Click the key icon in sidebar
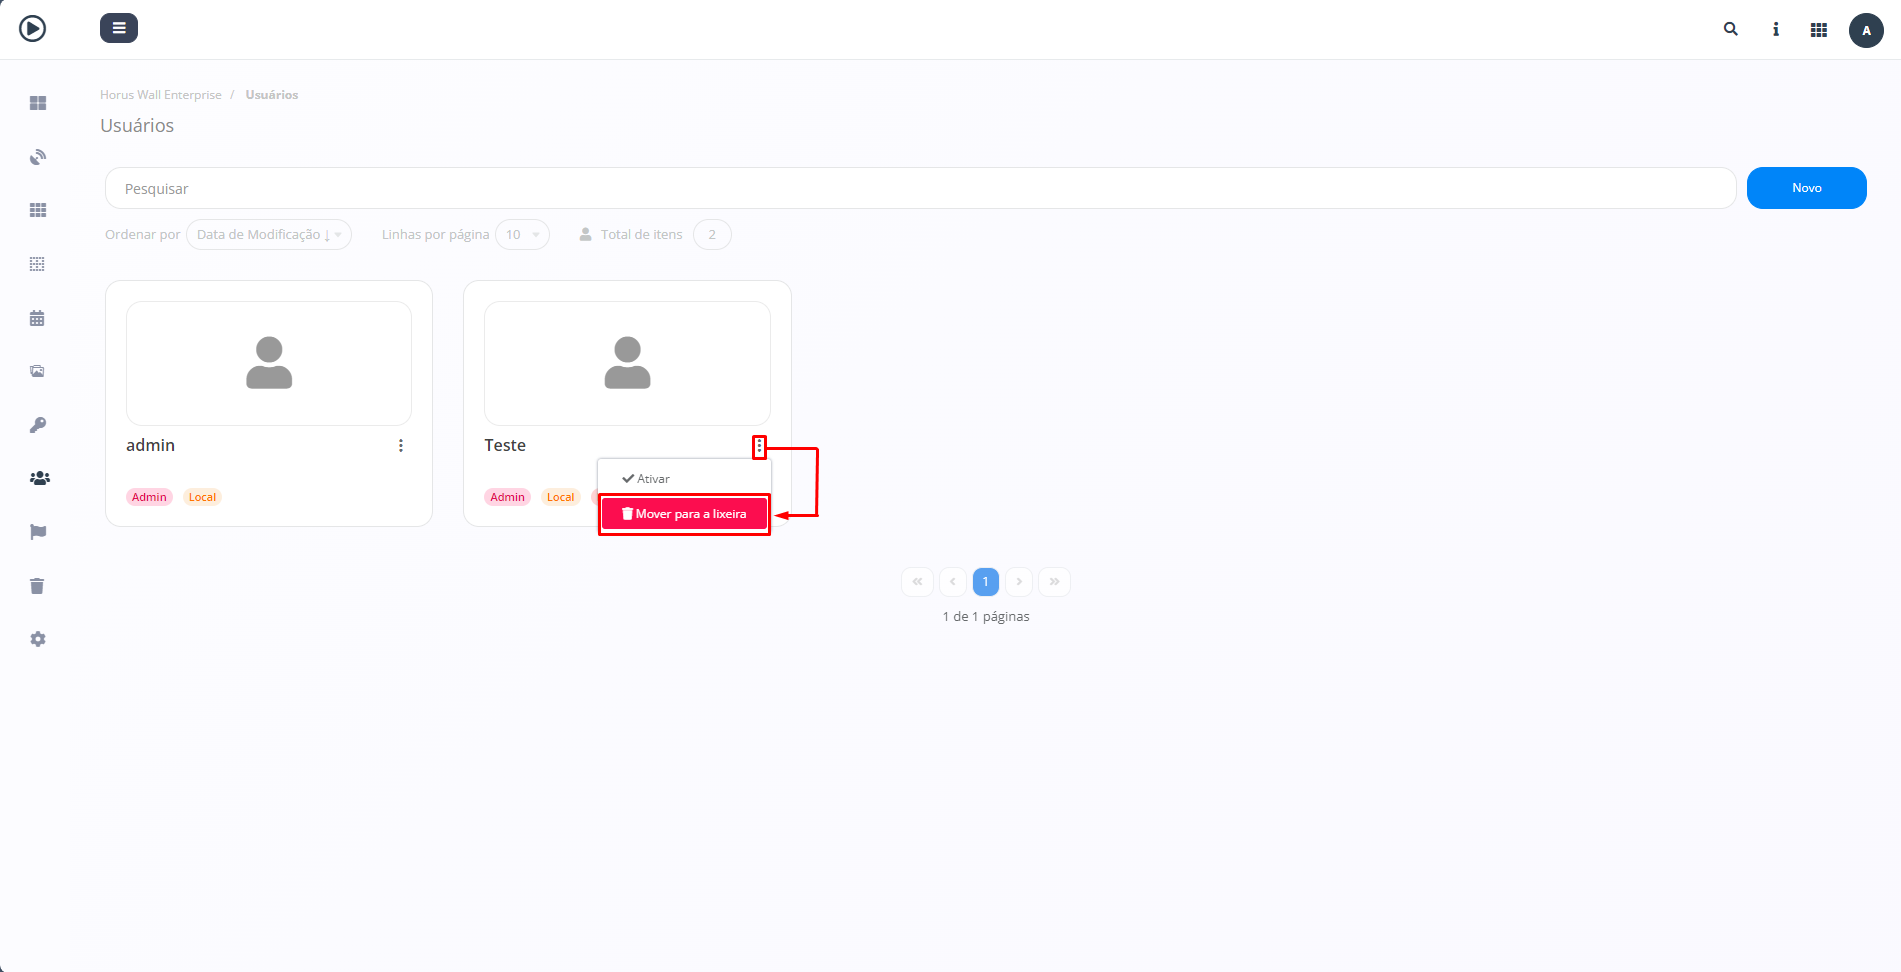Image resolution: width=1901 pixels, height=972 pixels. pos(38,425)
